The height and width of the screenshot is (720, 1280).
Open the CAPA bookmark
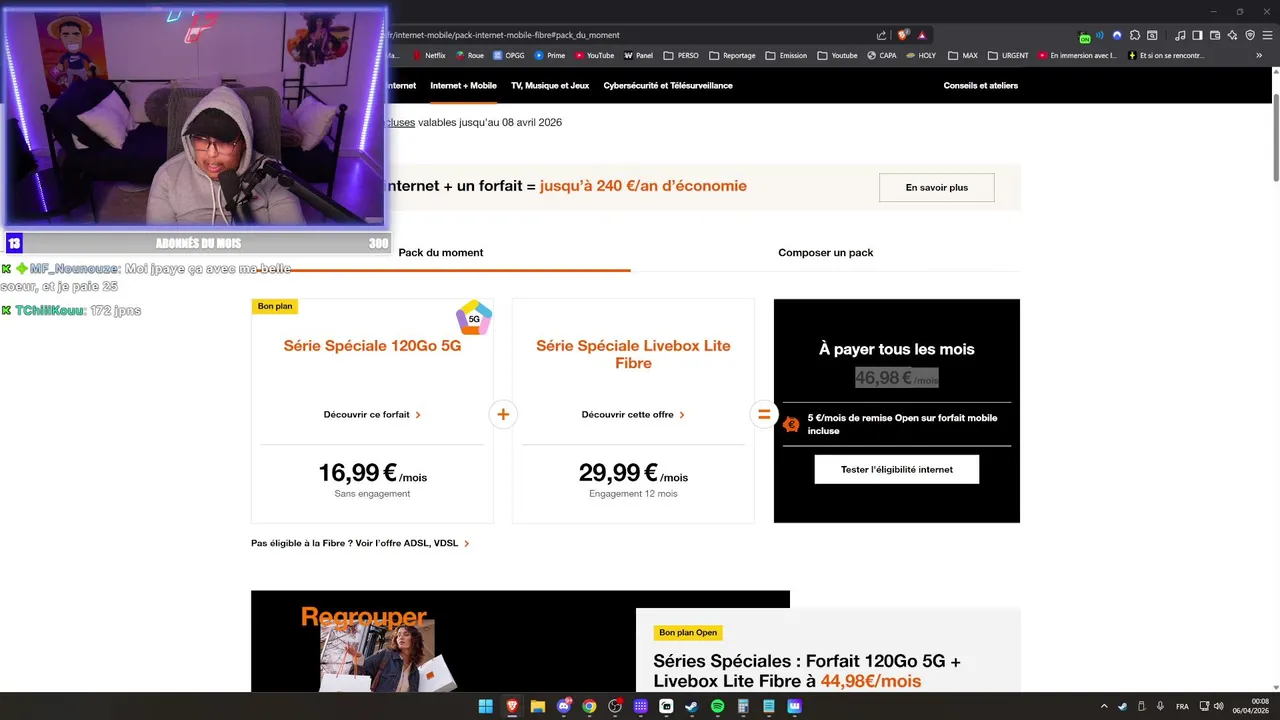point(882,55)
